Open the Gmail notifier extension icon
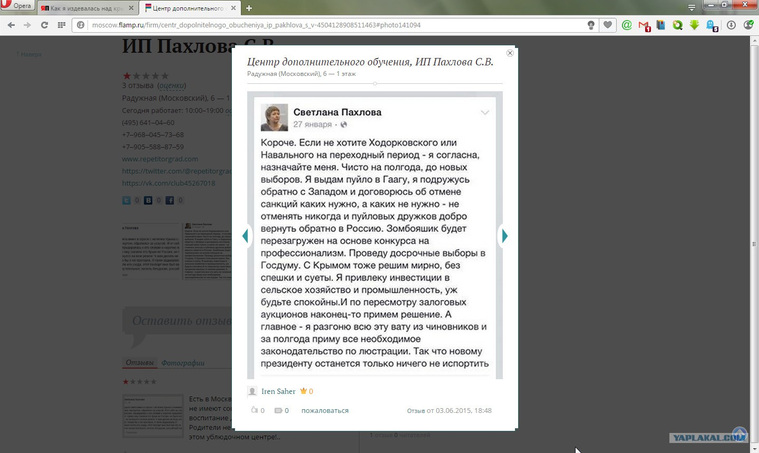Viewport: 759px width, 453px height. coord(644,25)
